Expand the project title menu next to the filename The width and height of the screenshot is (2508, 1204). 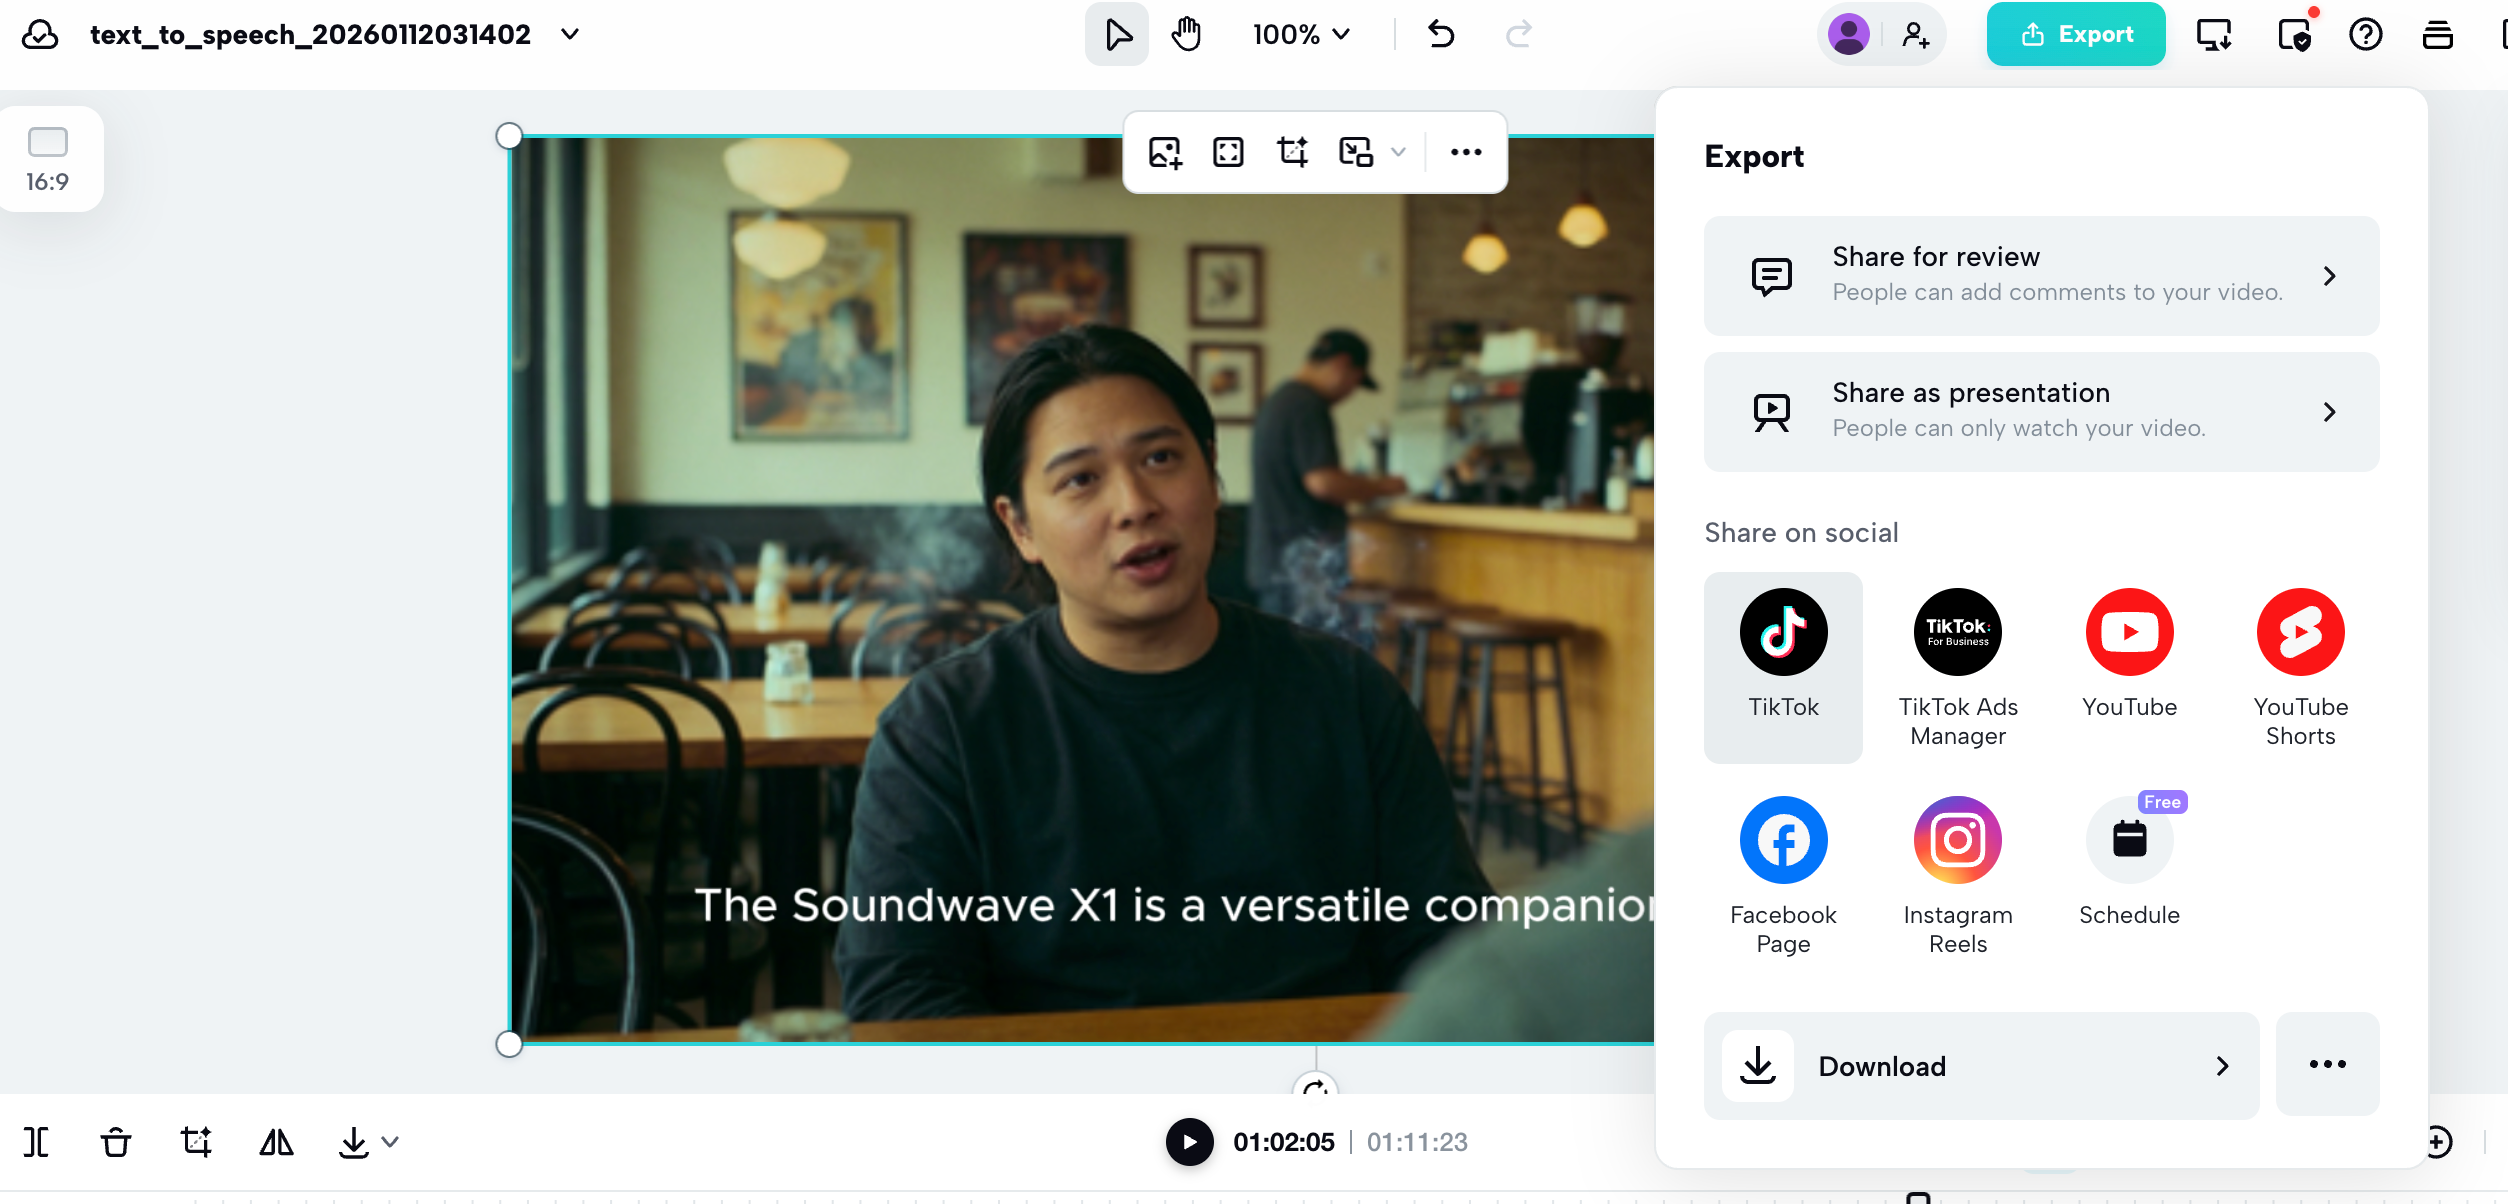click(x=570, y=33)
